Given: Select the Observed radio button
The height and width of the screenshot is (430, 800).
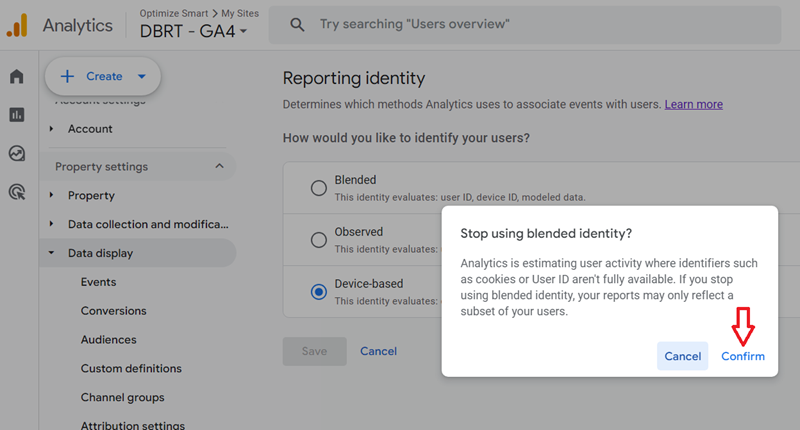Looking at the screenshot, I should coord(319,240).
